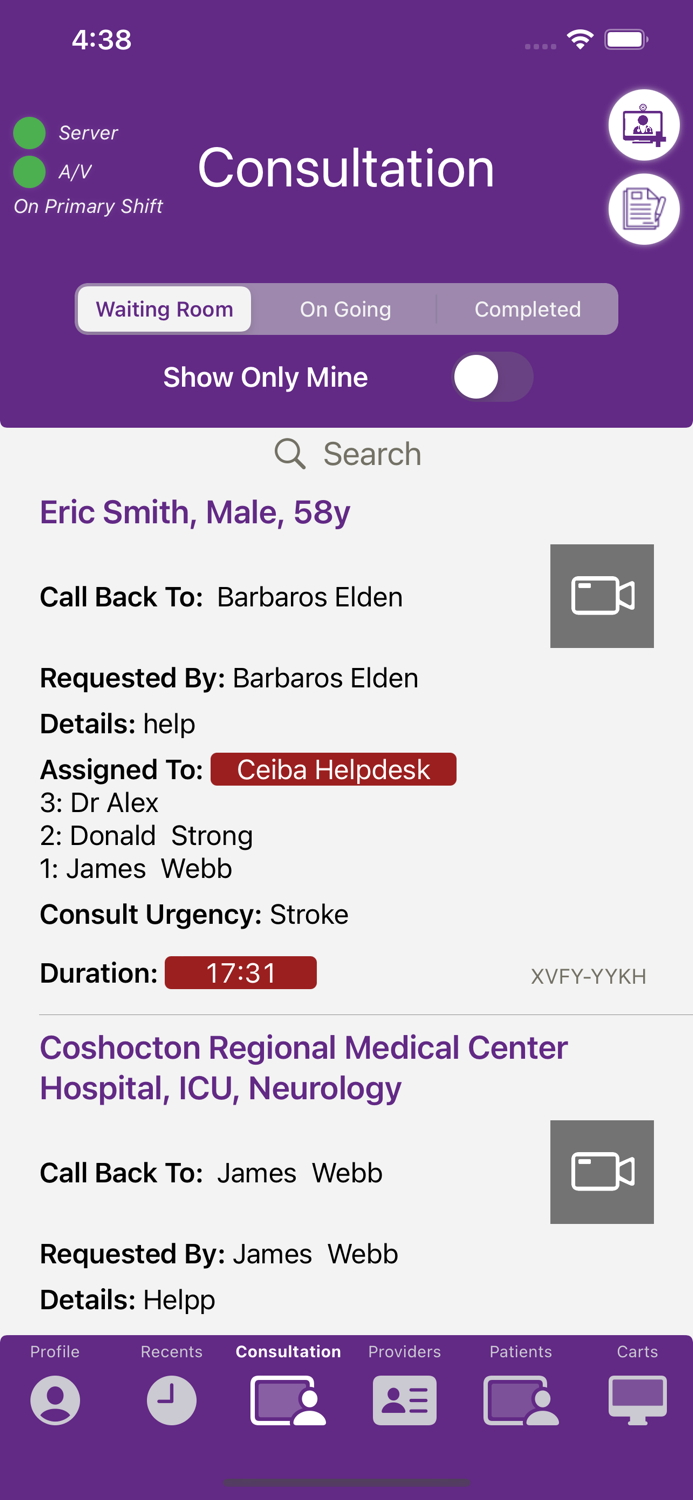Tap the green A/V status indicator
The image size is (693, 1500).
(x=29, y=171)
